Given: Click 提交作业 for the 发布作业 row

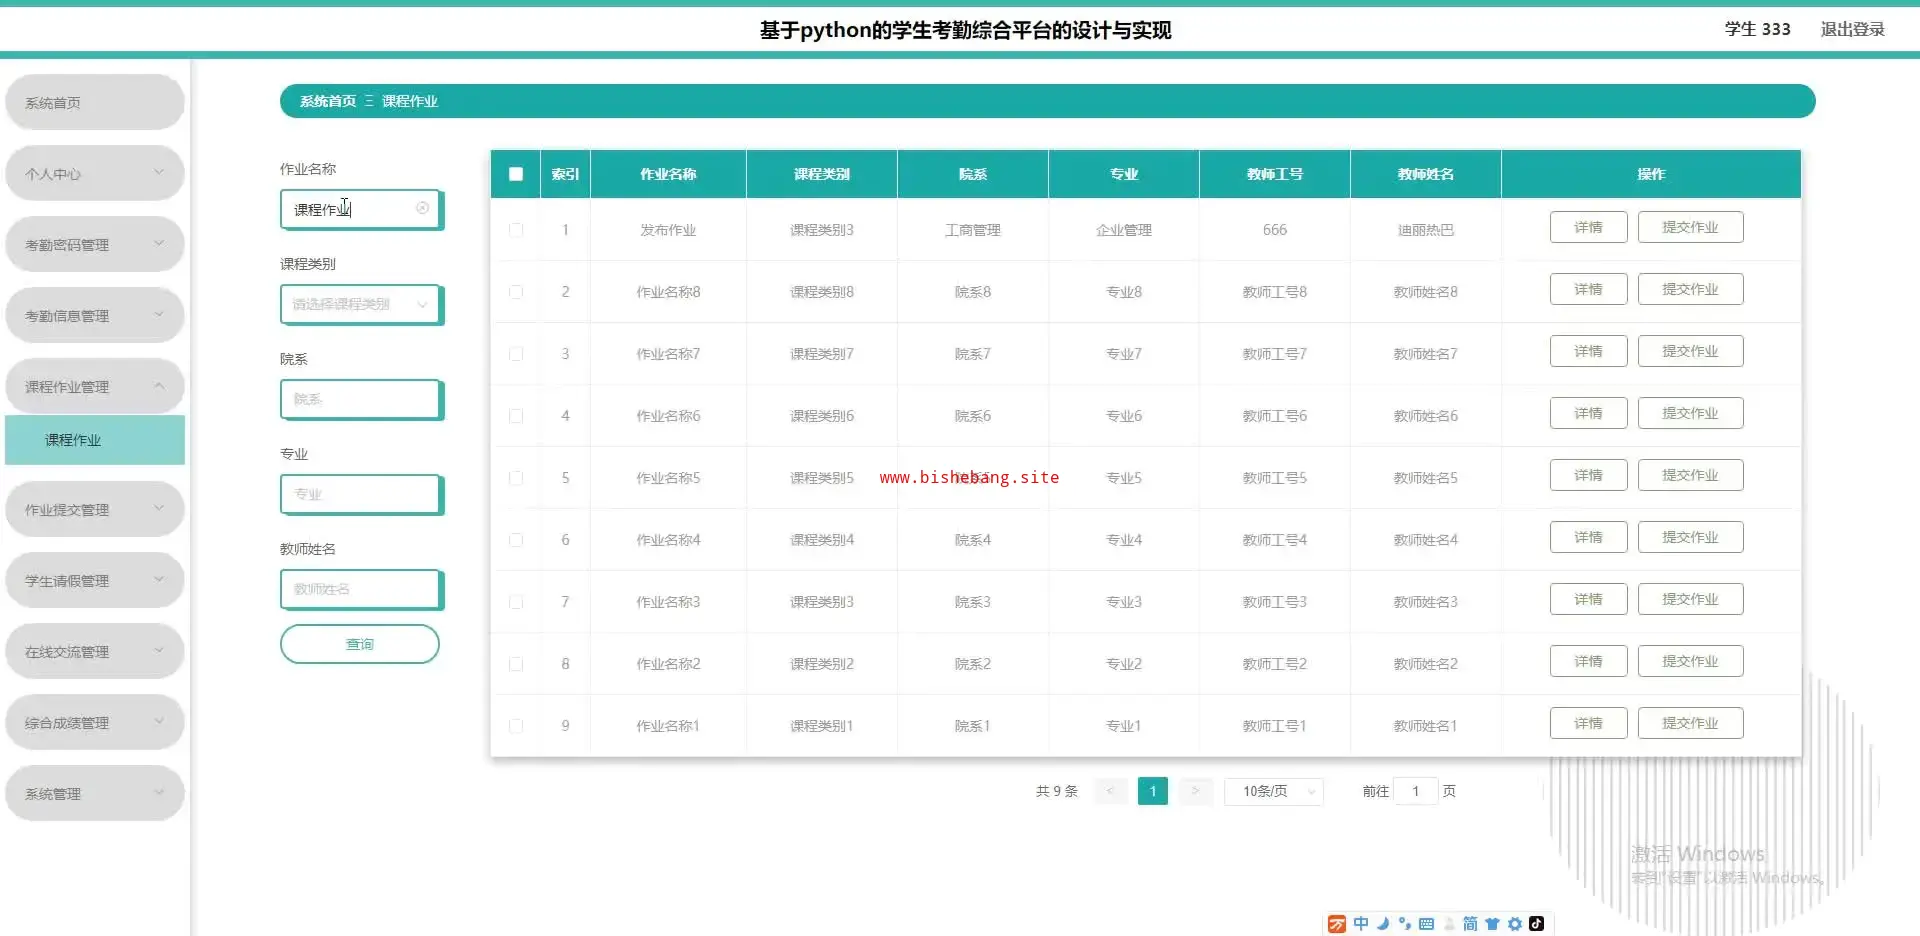Looking at the screenshot, I should click(x=1690, y=227).
